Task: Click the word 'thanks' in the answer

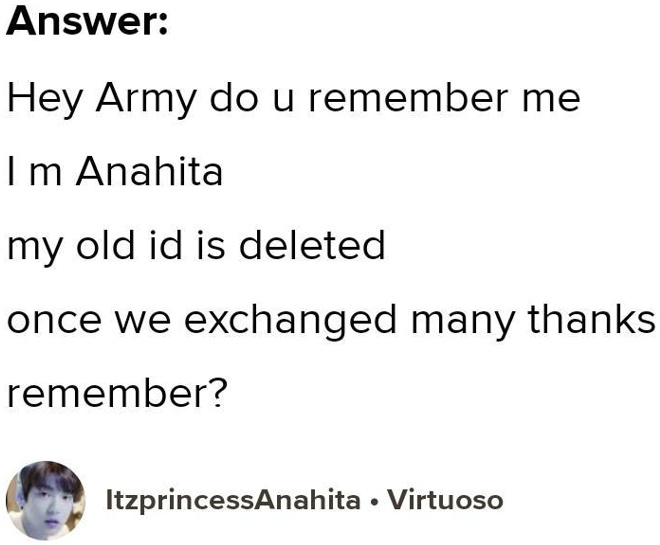Action: [592, 319]
